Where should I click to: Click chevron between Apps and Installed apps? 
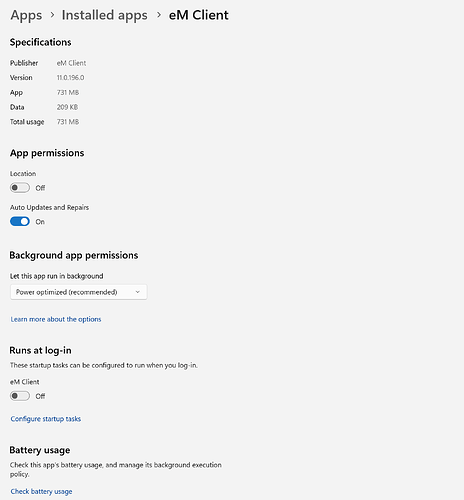(52, 15)
